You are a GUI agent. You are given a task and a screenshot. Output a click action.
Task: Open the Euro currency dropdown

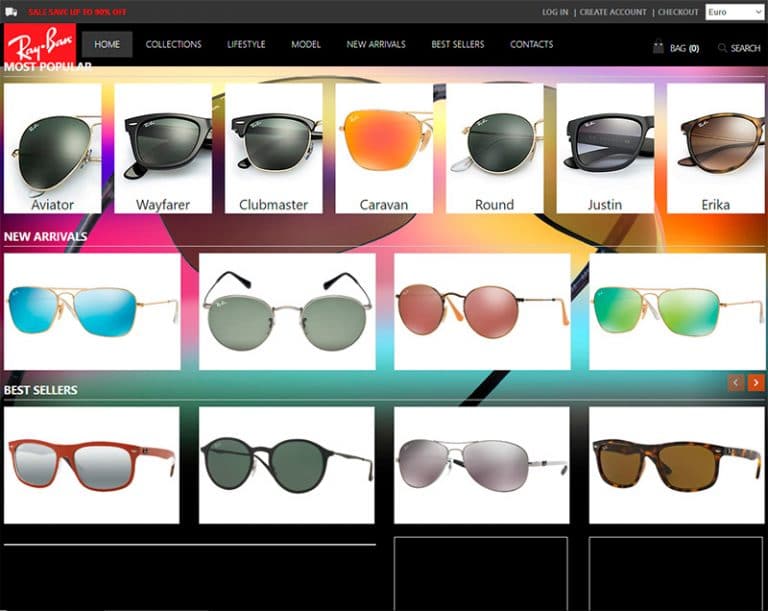point(734,12)
